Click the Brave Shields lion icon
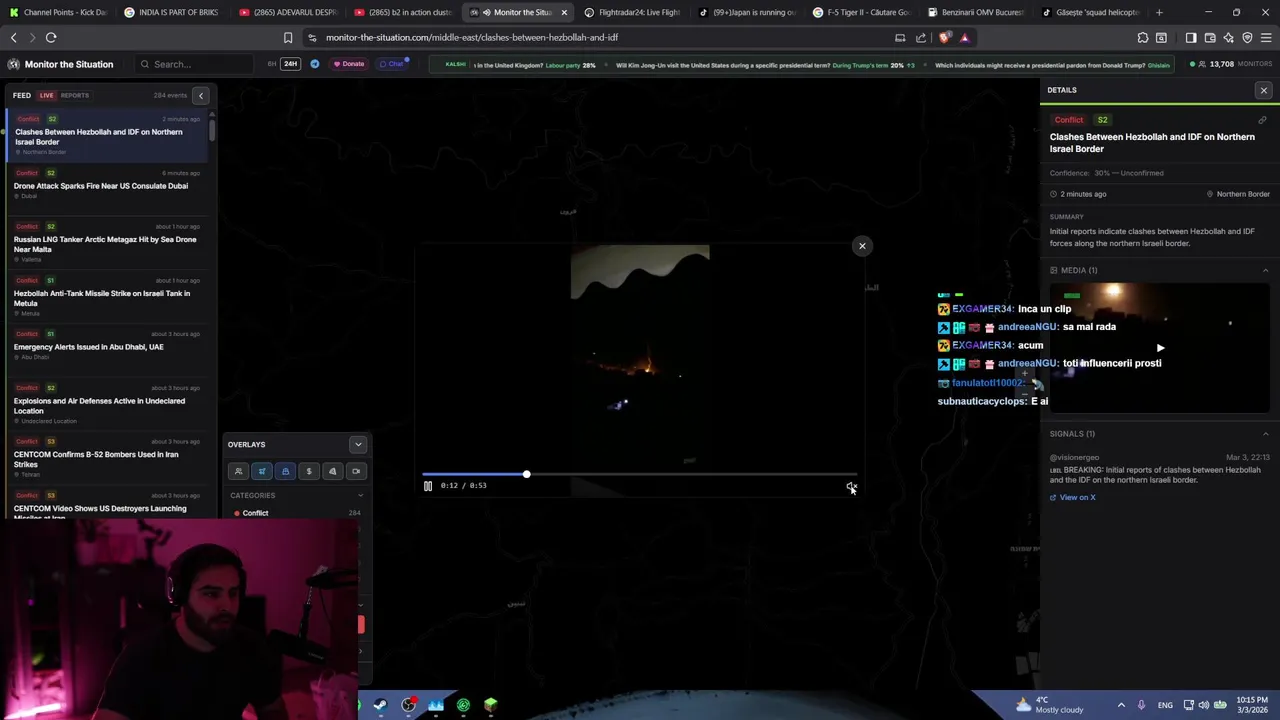 coord(945,37)
